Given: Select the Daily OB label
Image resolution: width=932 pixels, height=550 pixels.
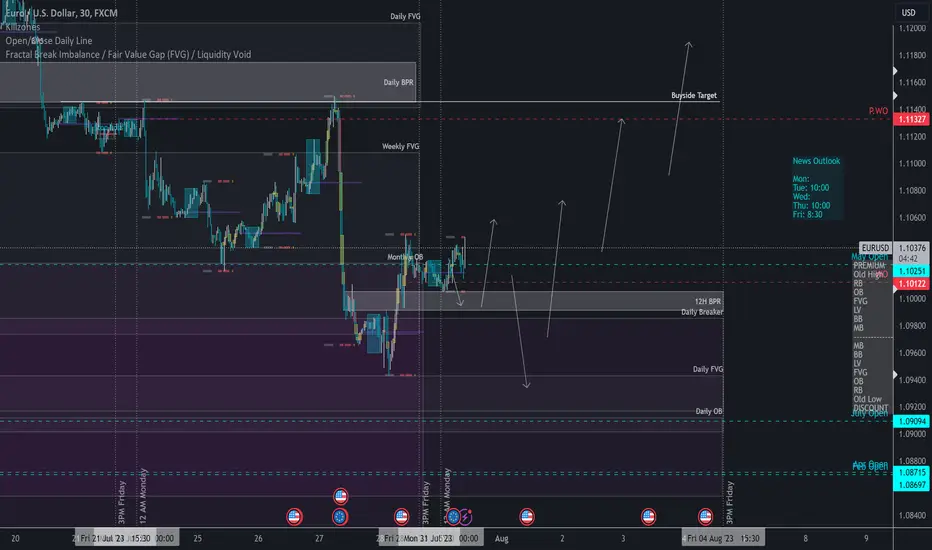Looking at the screenshot, I should tap(709, 411).
